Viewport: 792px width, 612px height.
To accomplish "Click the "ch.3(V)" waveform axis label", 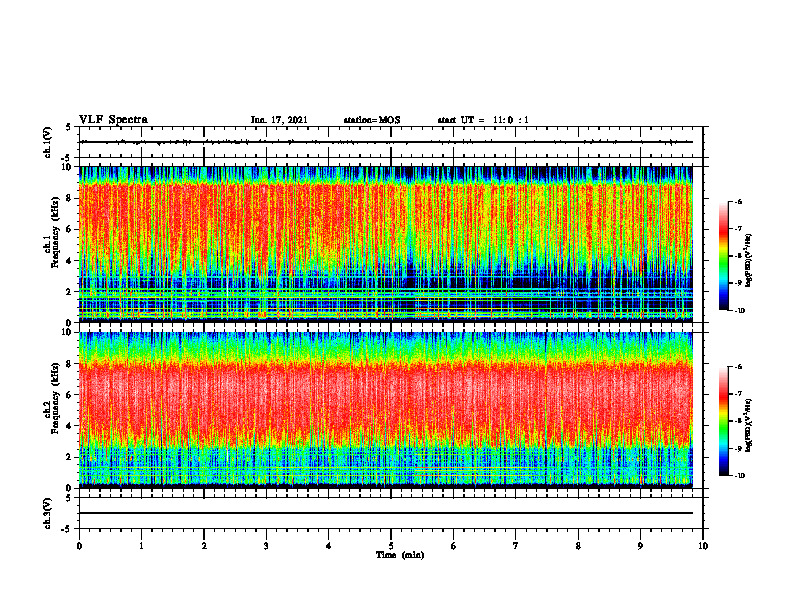I will (x=48, y=513).
